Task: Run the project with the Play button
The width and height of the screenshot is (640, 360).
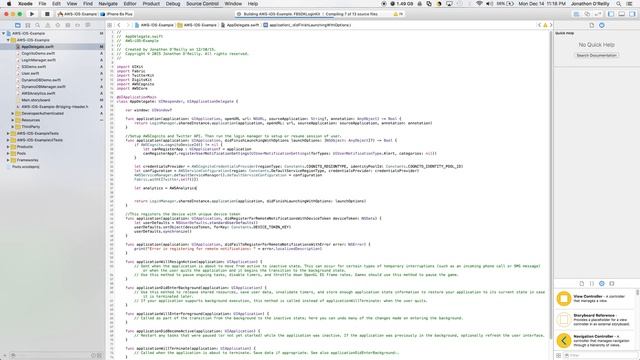Action: 32,14
